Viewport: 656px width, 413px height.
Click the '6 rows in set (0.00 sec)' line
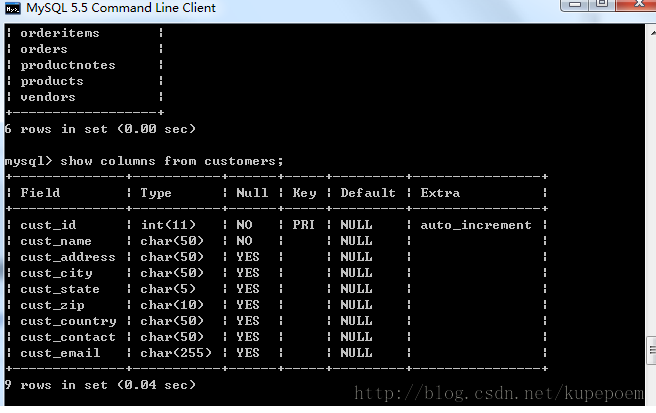click(100, 129)
